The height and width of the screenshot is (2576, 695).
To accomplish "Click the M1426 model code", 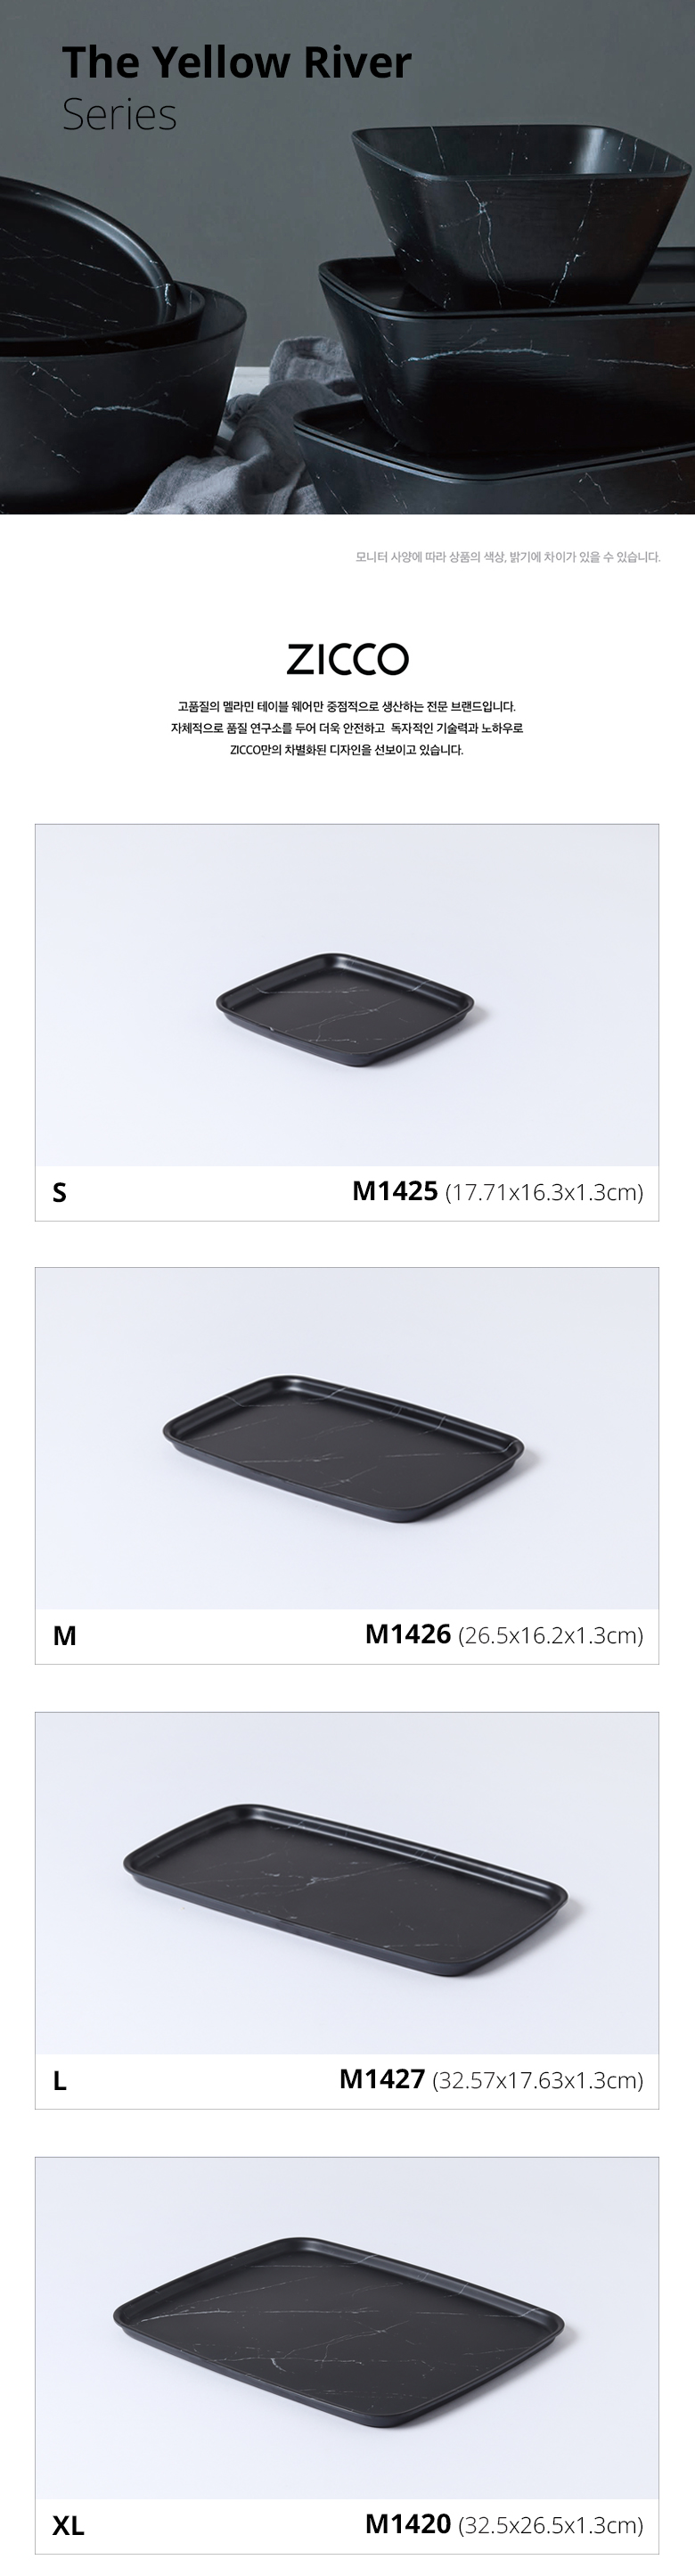I will click(408, 1635).
